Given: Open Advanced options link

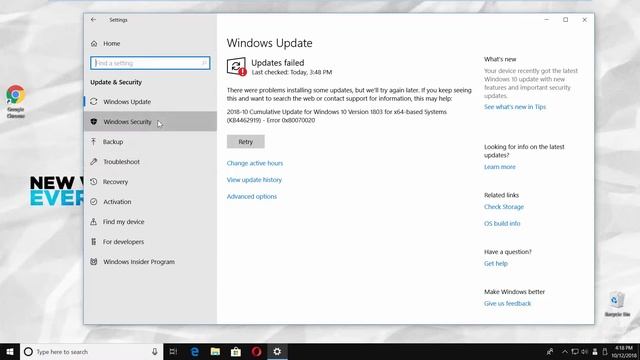Looking at the screenshot, I should pos(252,196).
